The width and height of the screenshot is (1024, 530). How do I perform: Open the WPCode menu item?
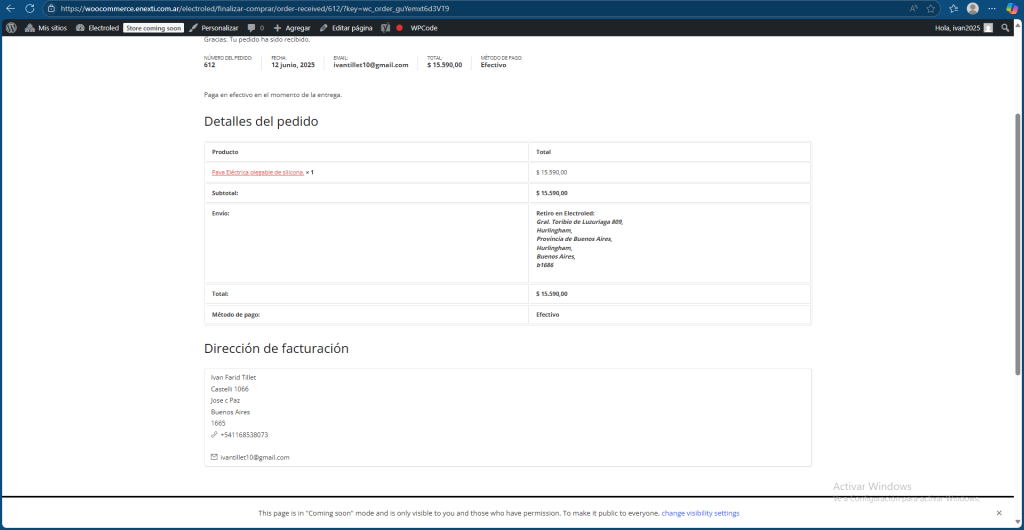click(x=424, y=28)
